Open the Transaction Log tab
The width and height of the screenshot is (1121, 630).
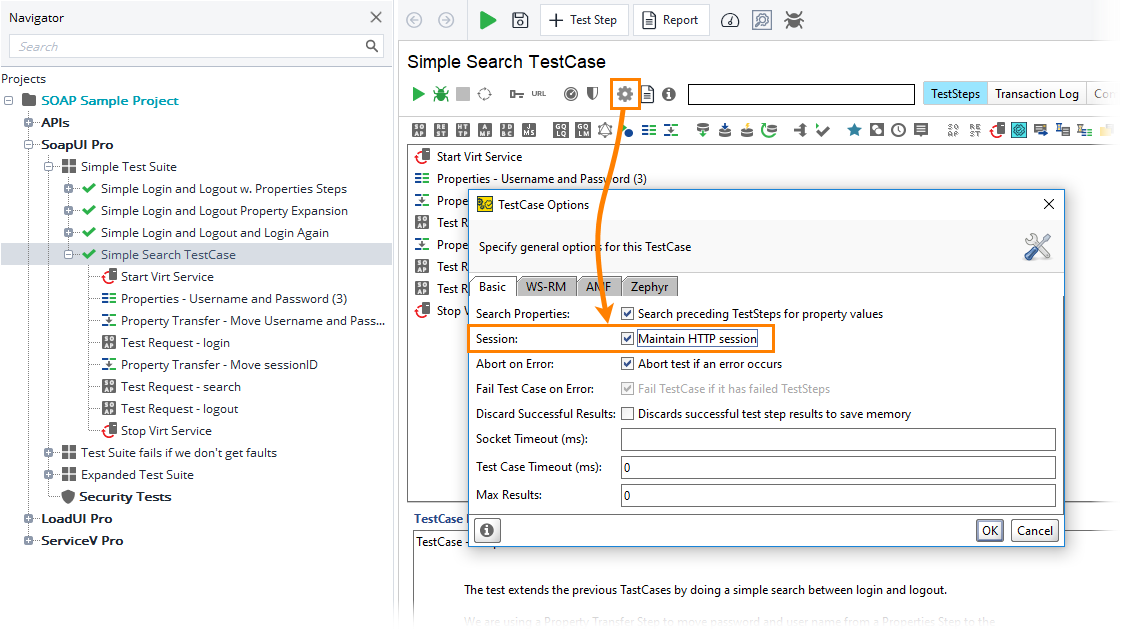coord(1037,94)
